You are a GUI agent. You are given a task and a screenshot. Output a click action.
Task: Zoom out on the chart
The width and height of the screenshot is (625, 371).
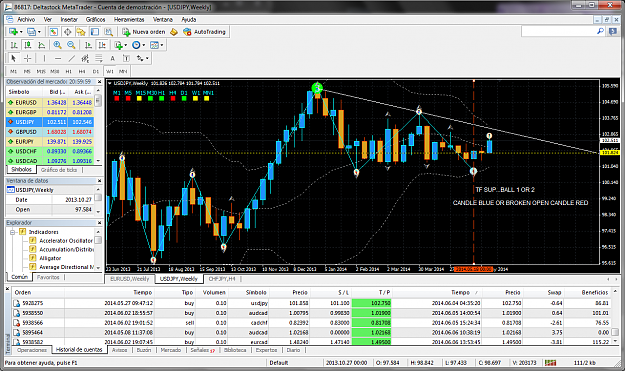71,45
